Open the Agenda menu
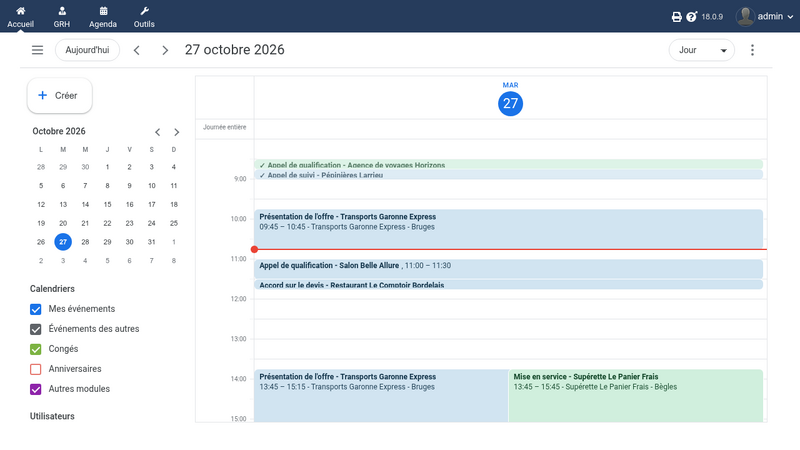The height and width of the screenshot is (450, 800). point(103,17)
